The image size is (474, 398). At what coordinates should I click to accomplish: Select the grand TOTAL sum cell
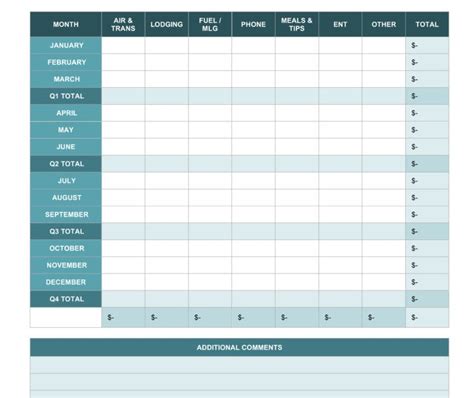(x=427, y=318)
